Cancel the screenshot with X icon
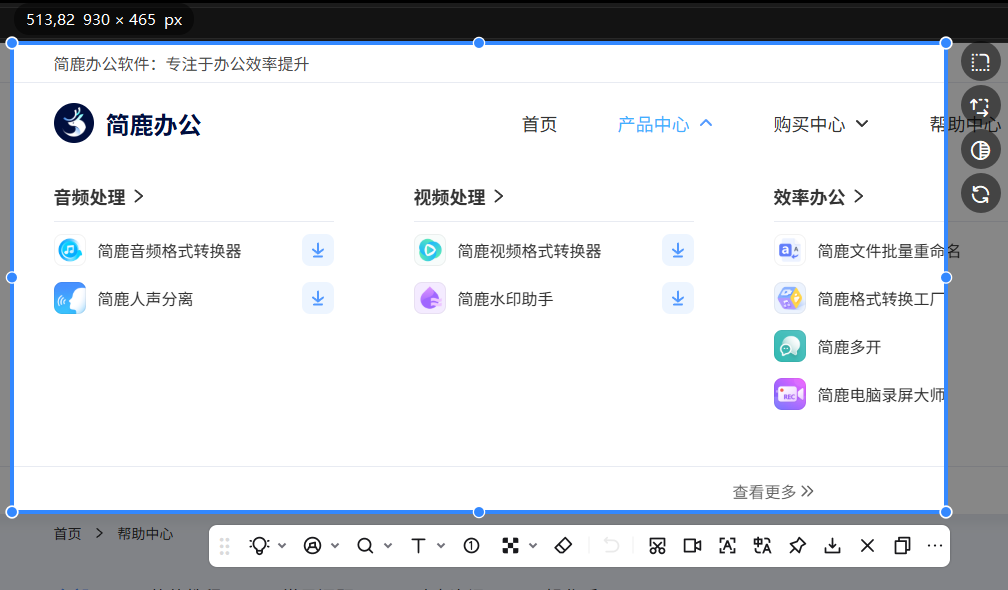This screenshot has height=590, width=1008. 867,546
